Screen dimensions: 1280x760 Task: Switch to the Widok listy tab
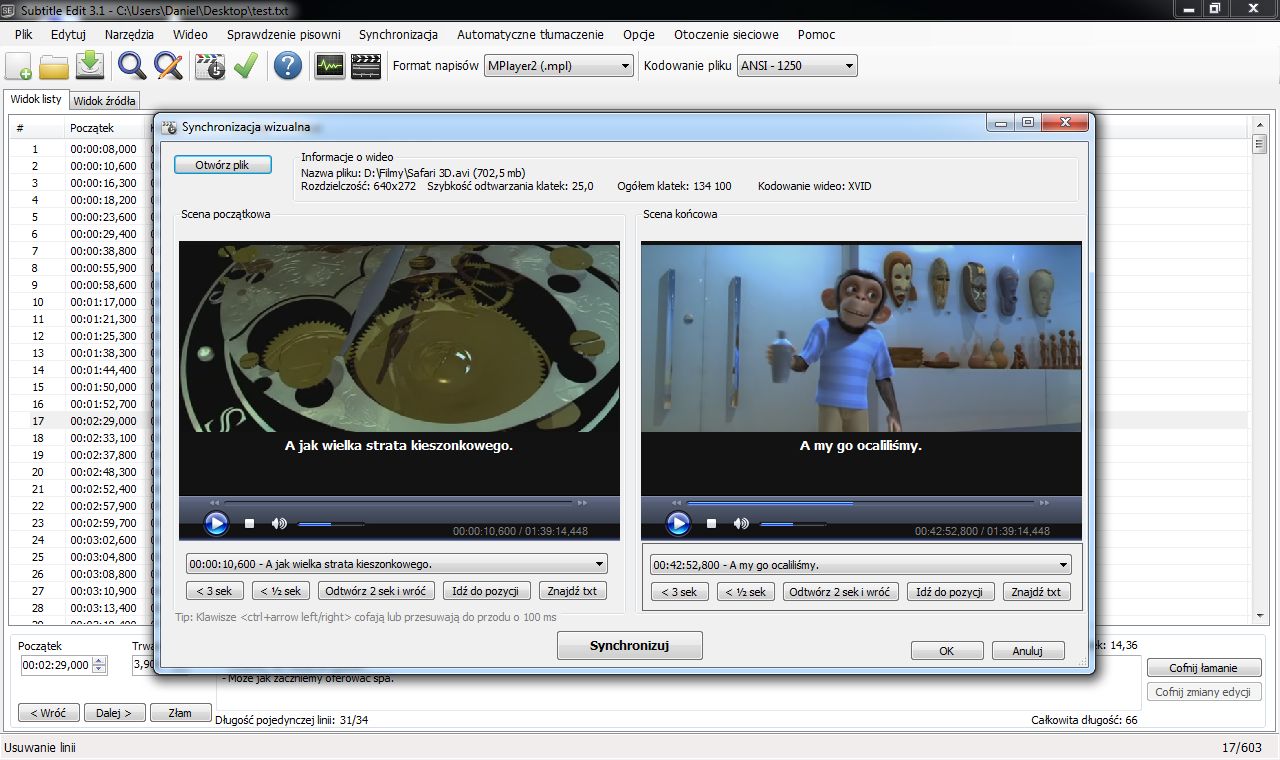36,99
